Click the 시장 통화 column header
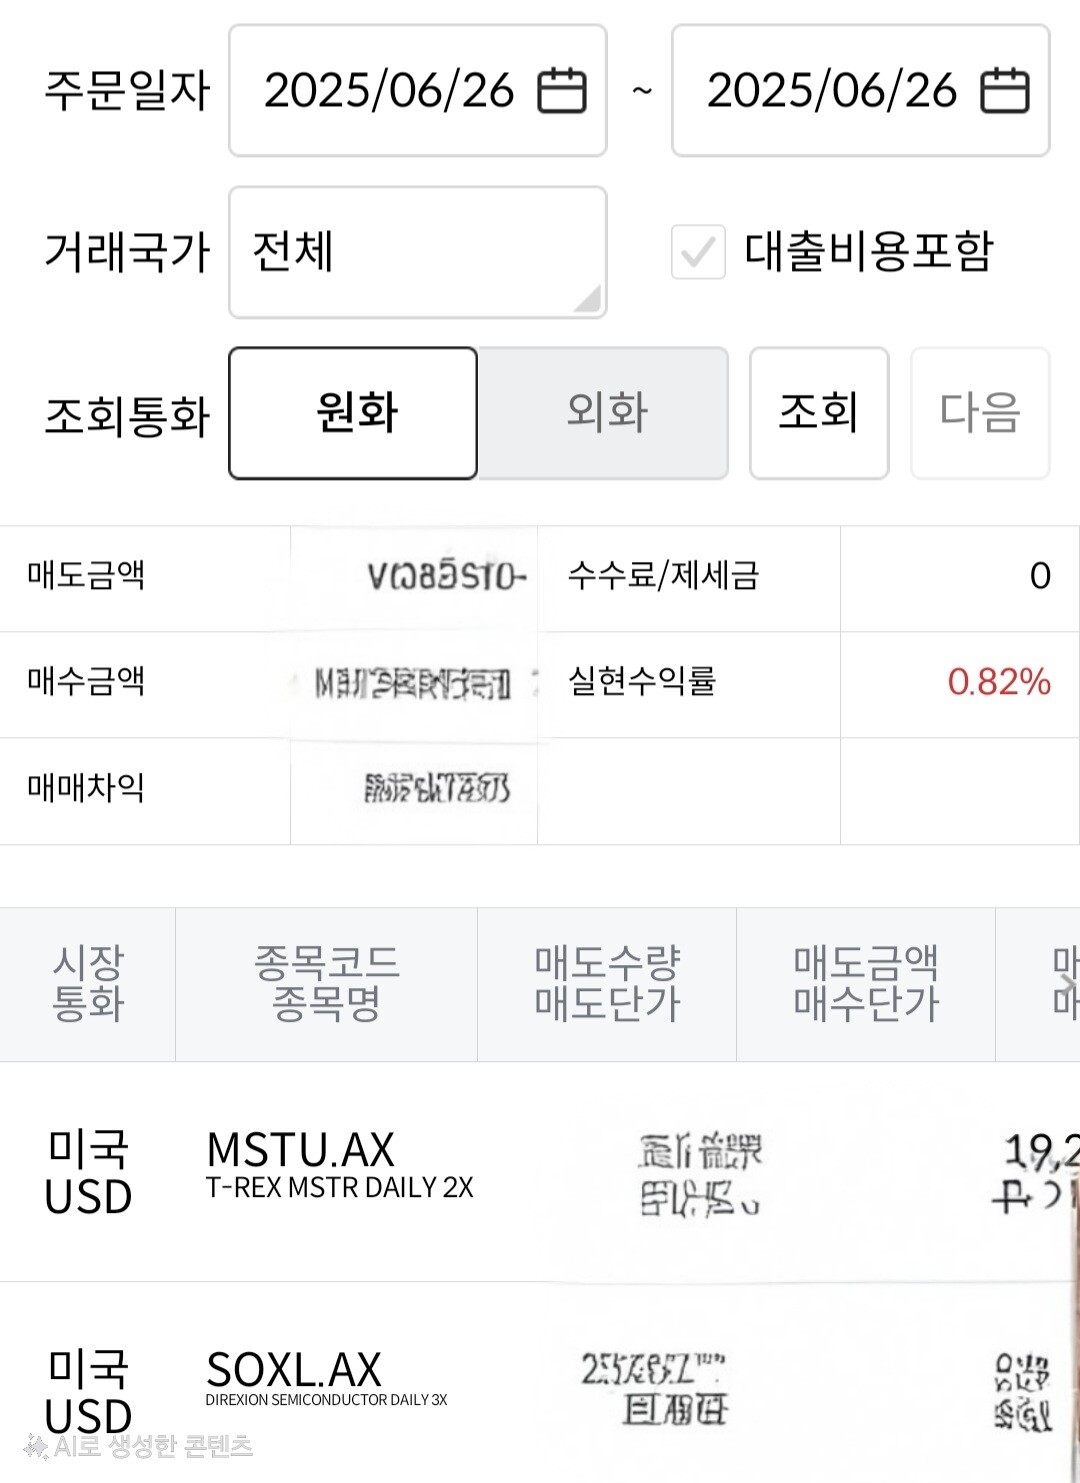This screenshot has height=1483, width=1080. pyautogui.click(x=88, y=984)
